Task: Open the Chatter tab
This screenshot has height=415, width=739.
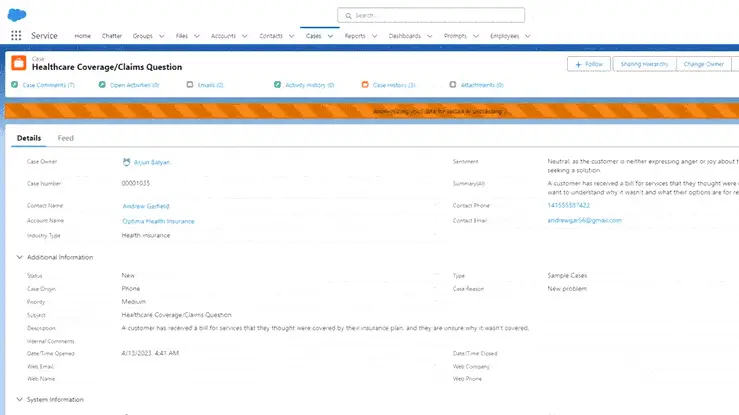Action: (x=112, y=36)
